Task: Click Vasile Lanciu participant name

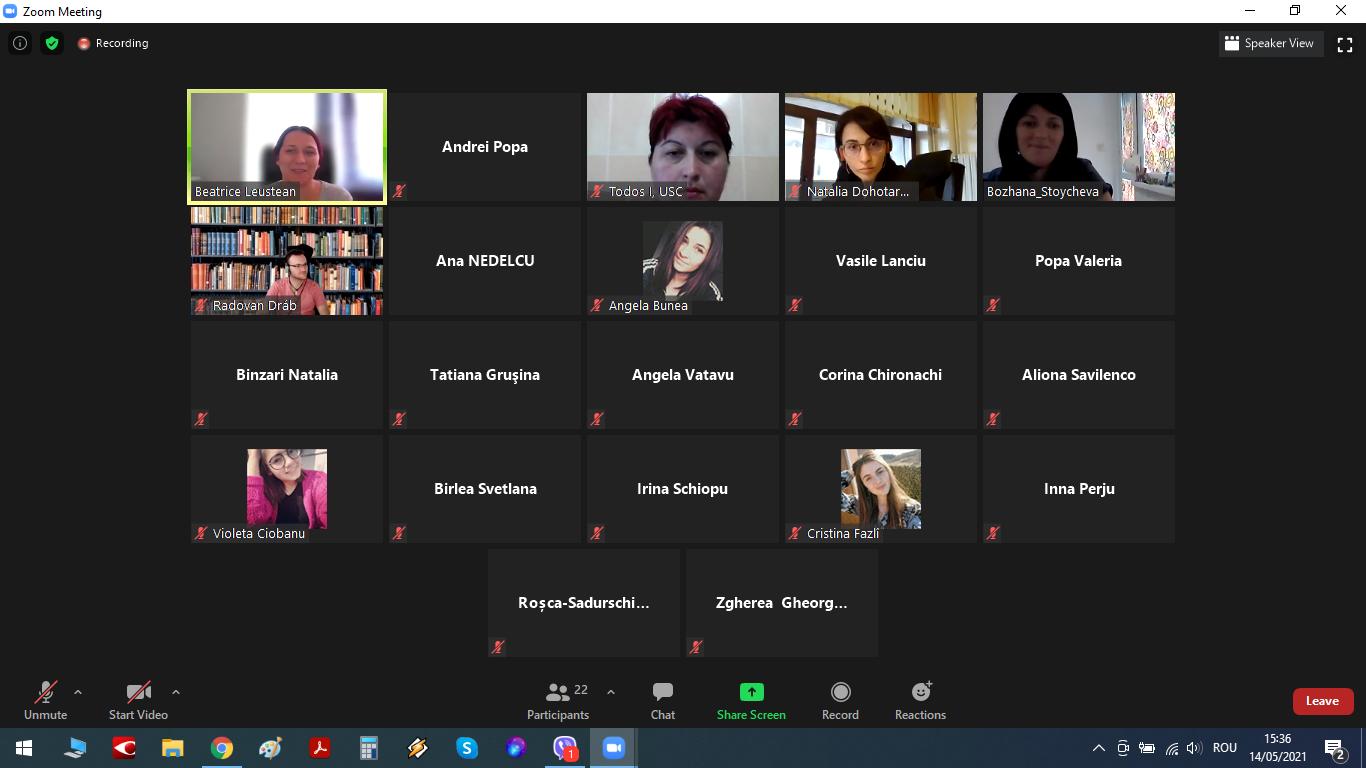Action: [x=881, y=261]
